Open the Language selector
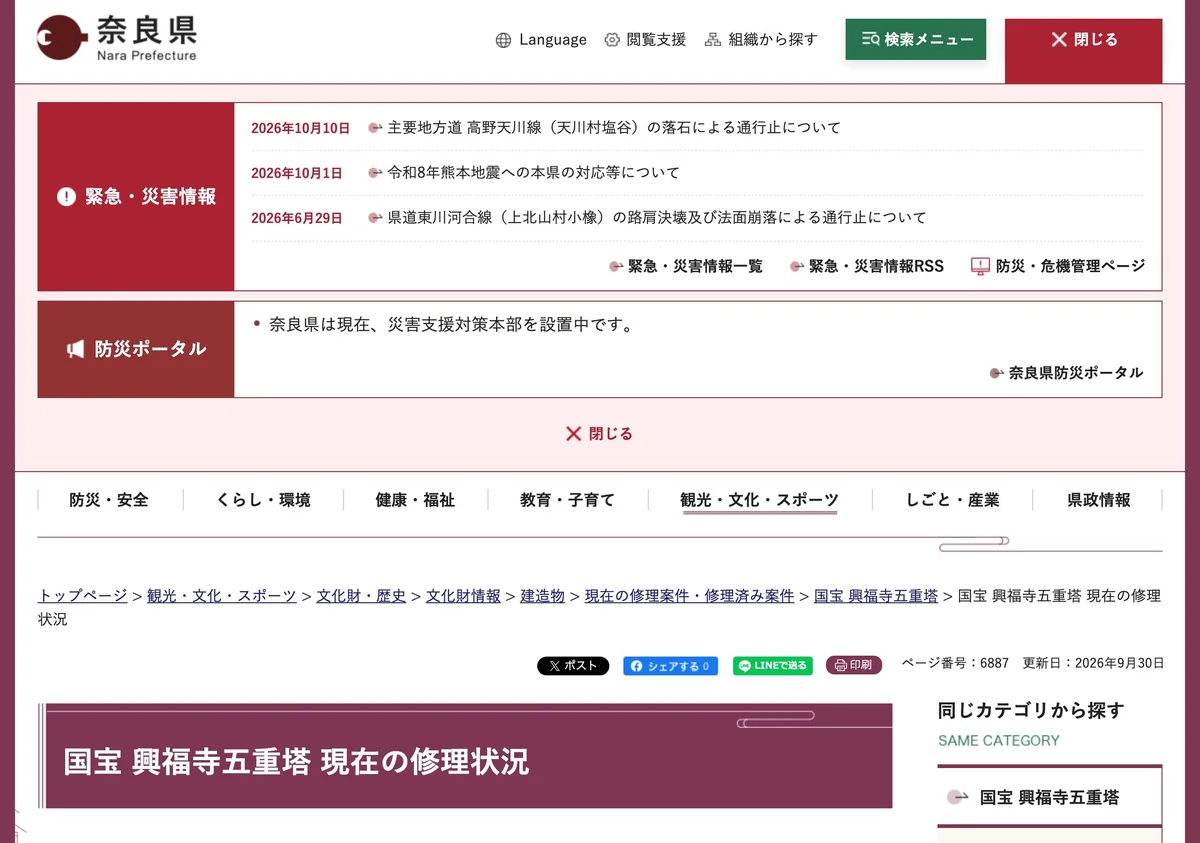 pyautogui.click(x=541, y=40)
